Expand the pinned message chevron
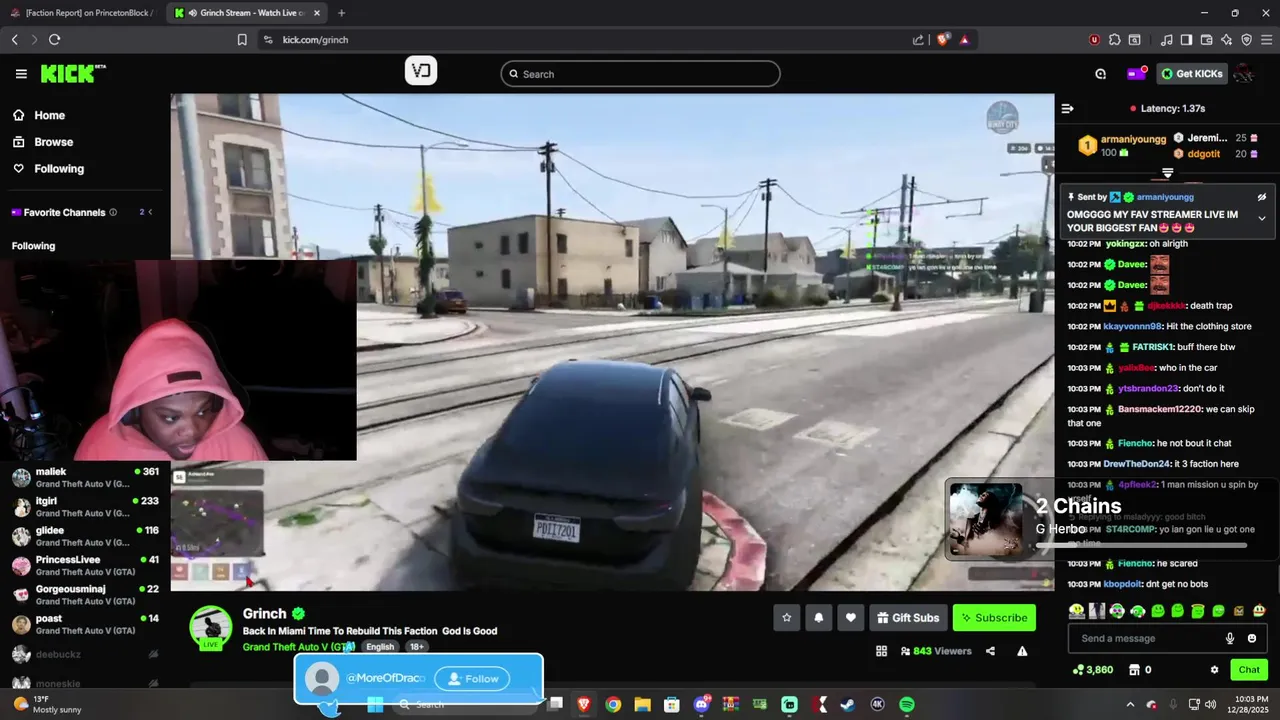The height and width of the screenshot is (720, 1280). pyautogui.click(x=1262, y=218)
